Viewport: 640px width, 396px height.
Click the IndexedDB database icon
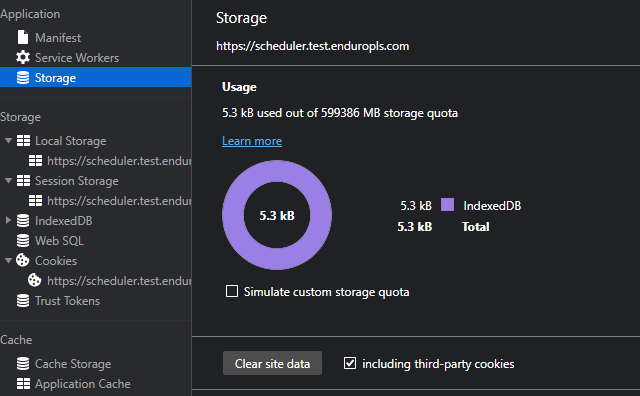point(23,220)
